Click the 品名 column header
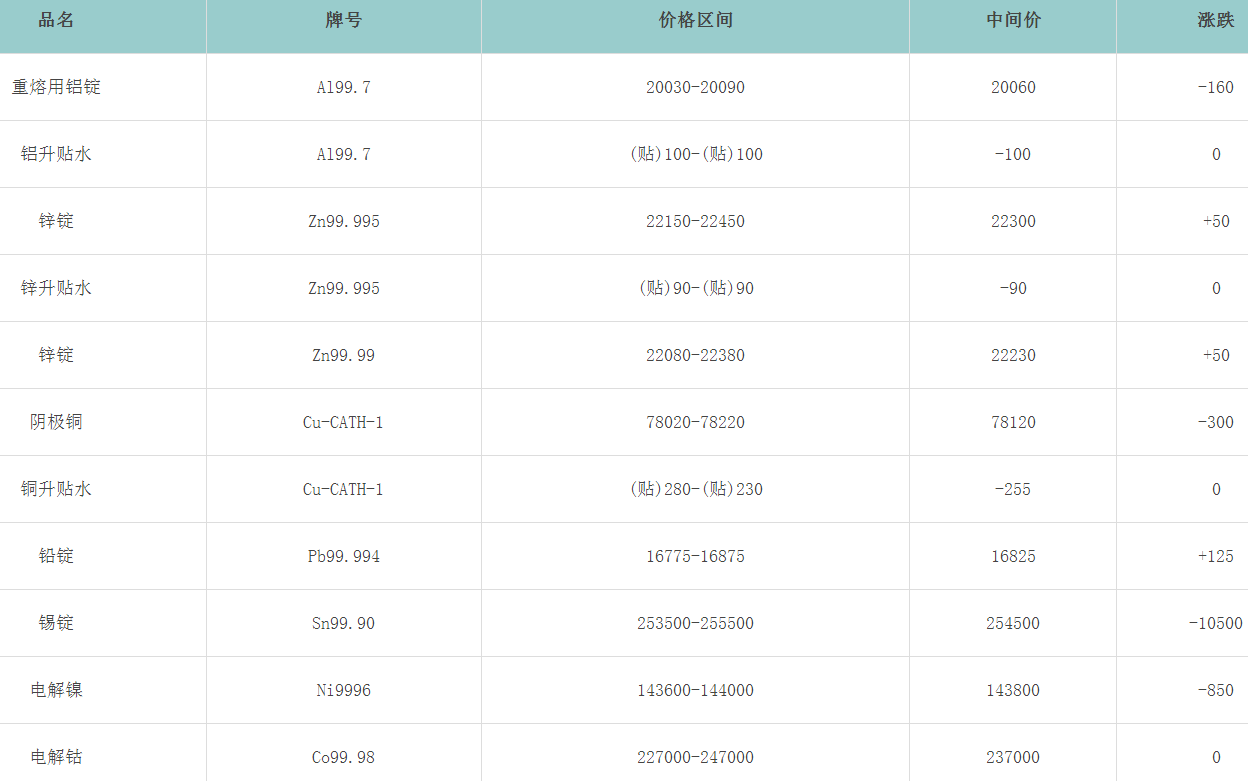1248x781 pixels. coord(56,21)
